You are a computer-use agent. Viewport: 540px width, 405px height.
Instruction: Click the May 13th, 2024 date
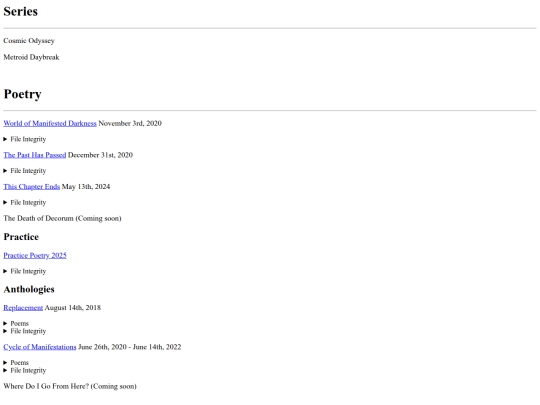point(86,187)
